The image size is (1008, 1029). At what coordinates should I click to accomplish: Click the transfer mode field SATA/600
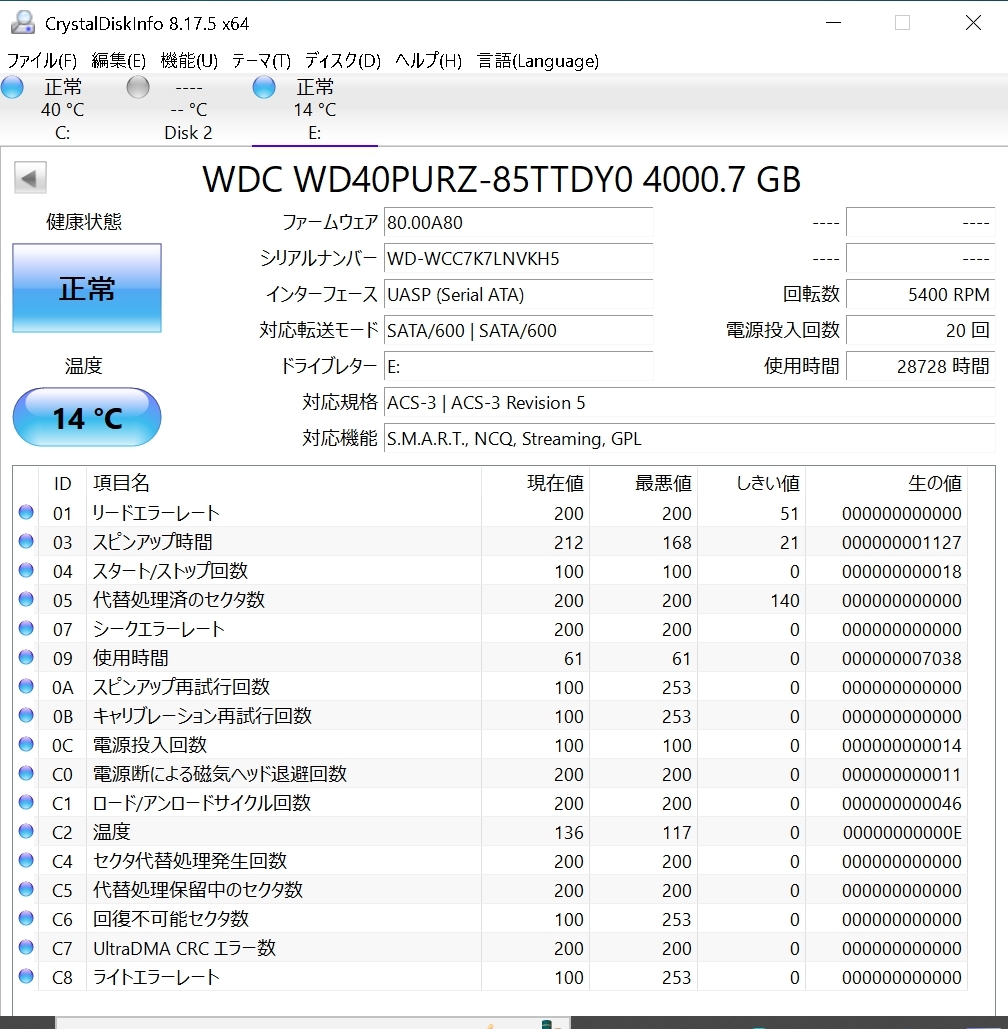pos(518,330)
